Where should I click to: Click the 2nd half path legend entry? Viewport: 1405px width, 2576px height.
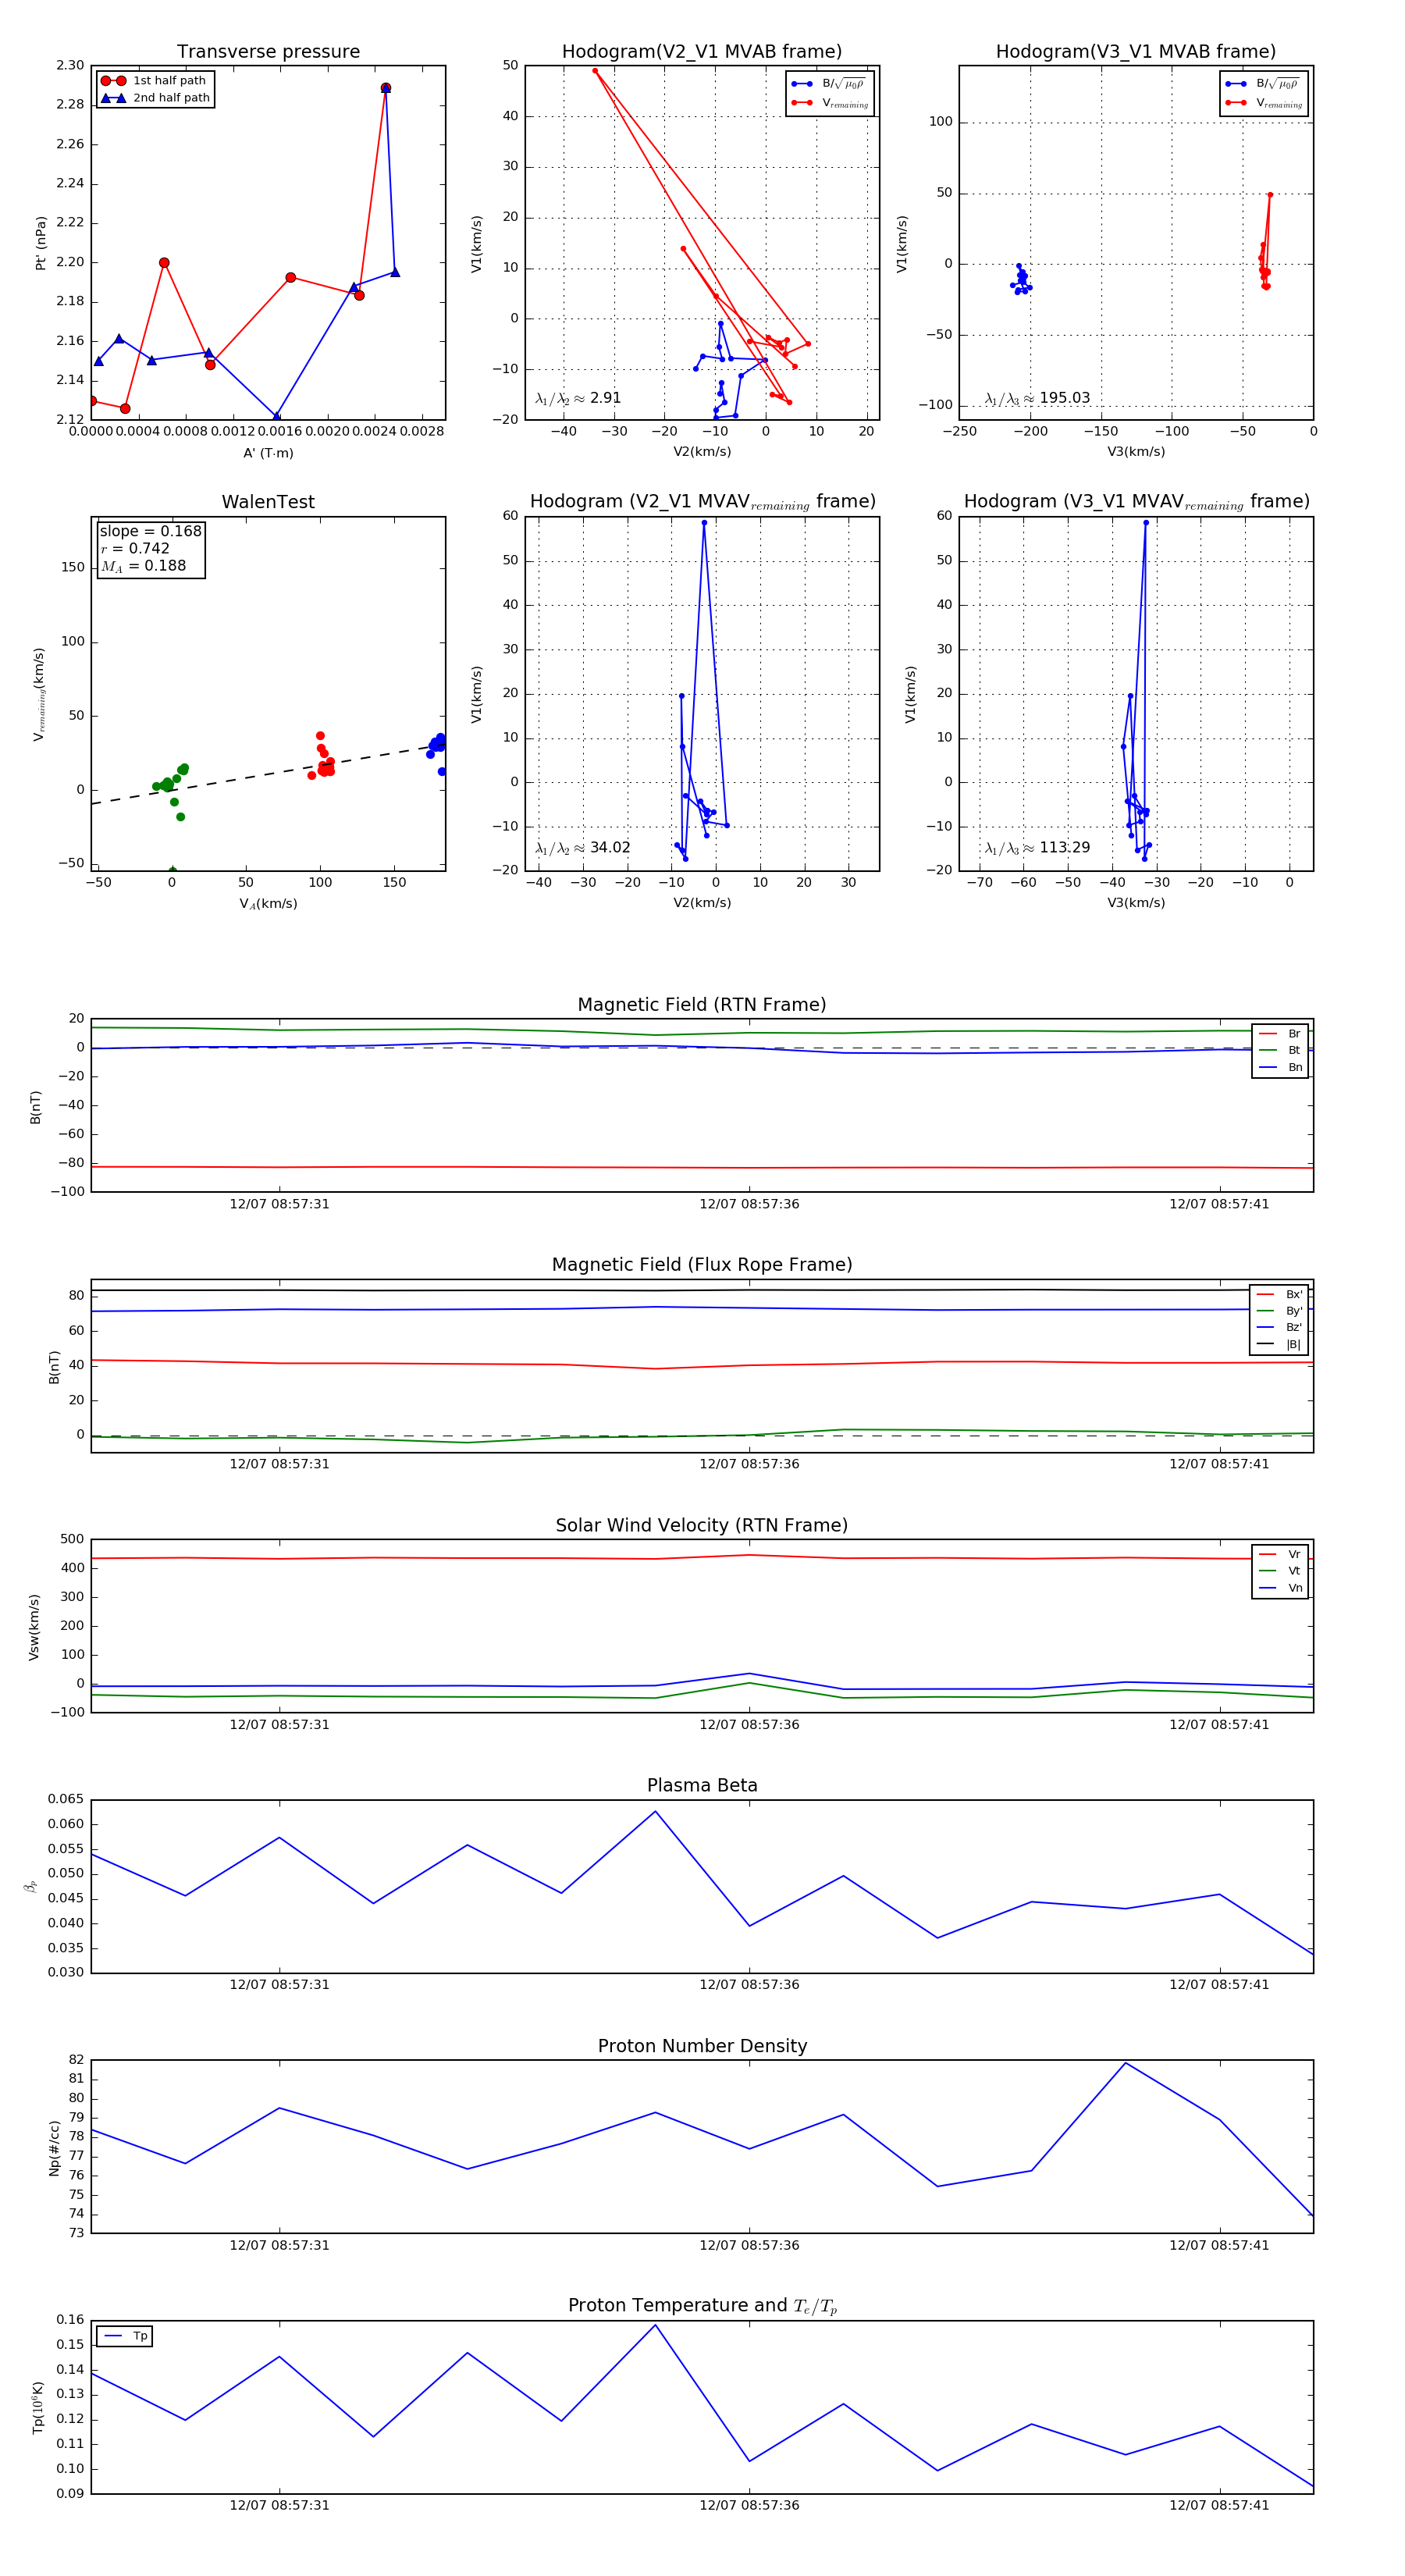[155, 98]
